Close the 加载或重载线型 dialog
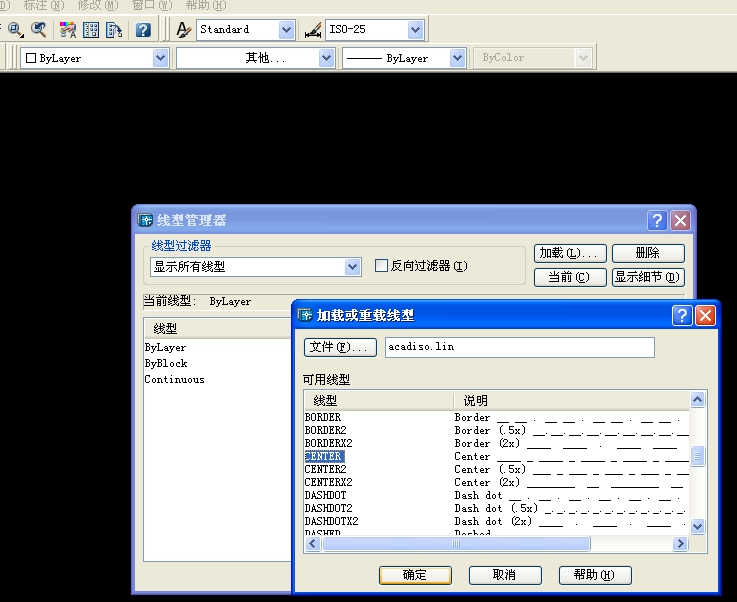This screenshot has width=737, height=602. [706, 316]
